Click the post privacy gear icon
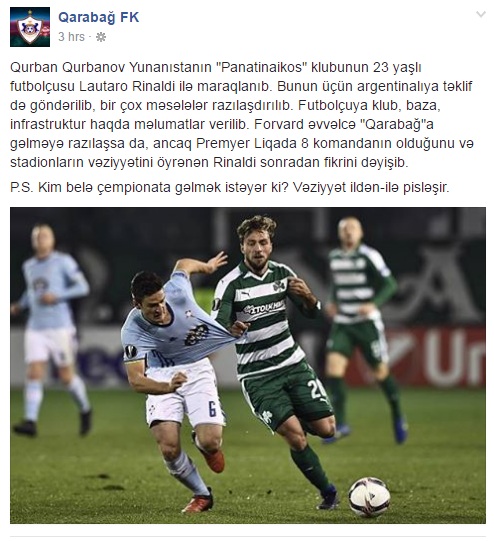 tap(101, 37)
